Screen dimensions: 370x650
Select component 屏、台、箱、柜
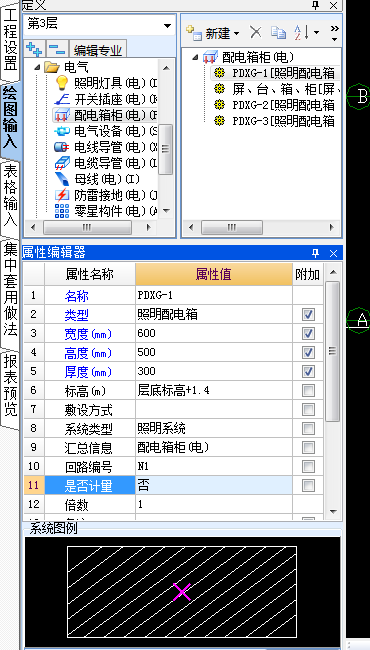click(277, 89)
